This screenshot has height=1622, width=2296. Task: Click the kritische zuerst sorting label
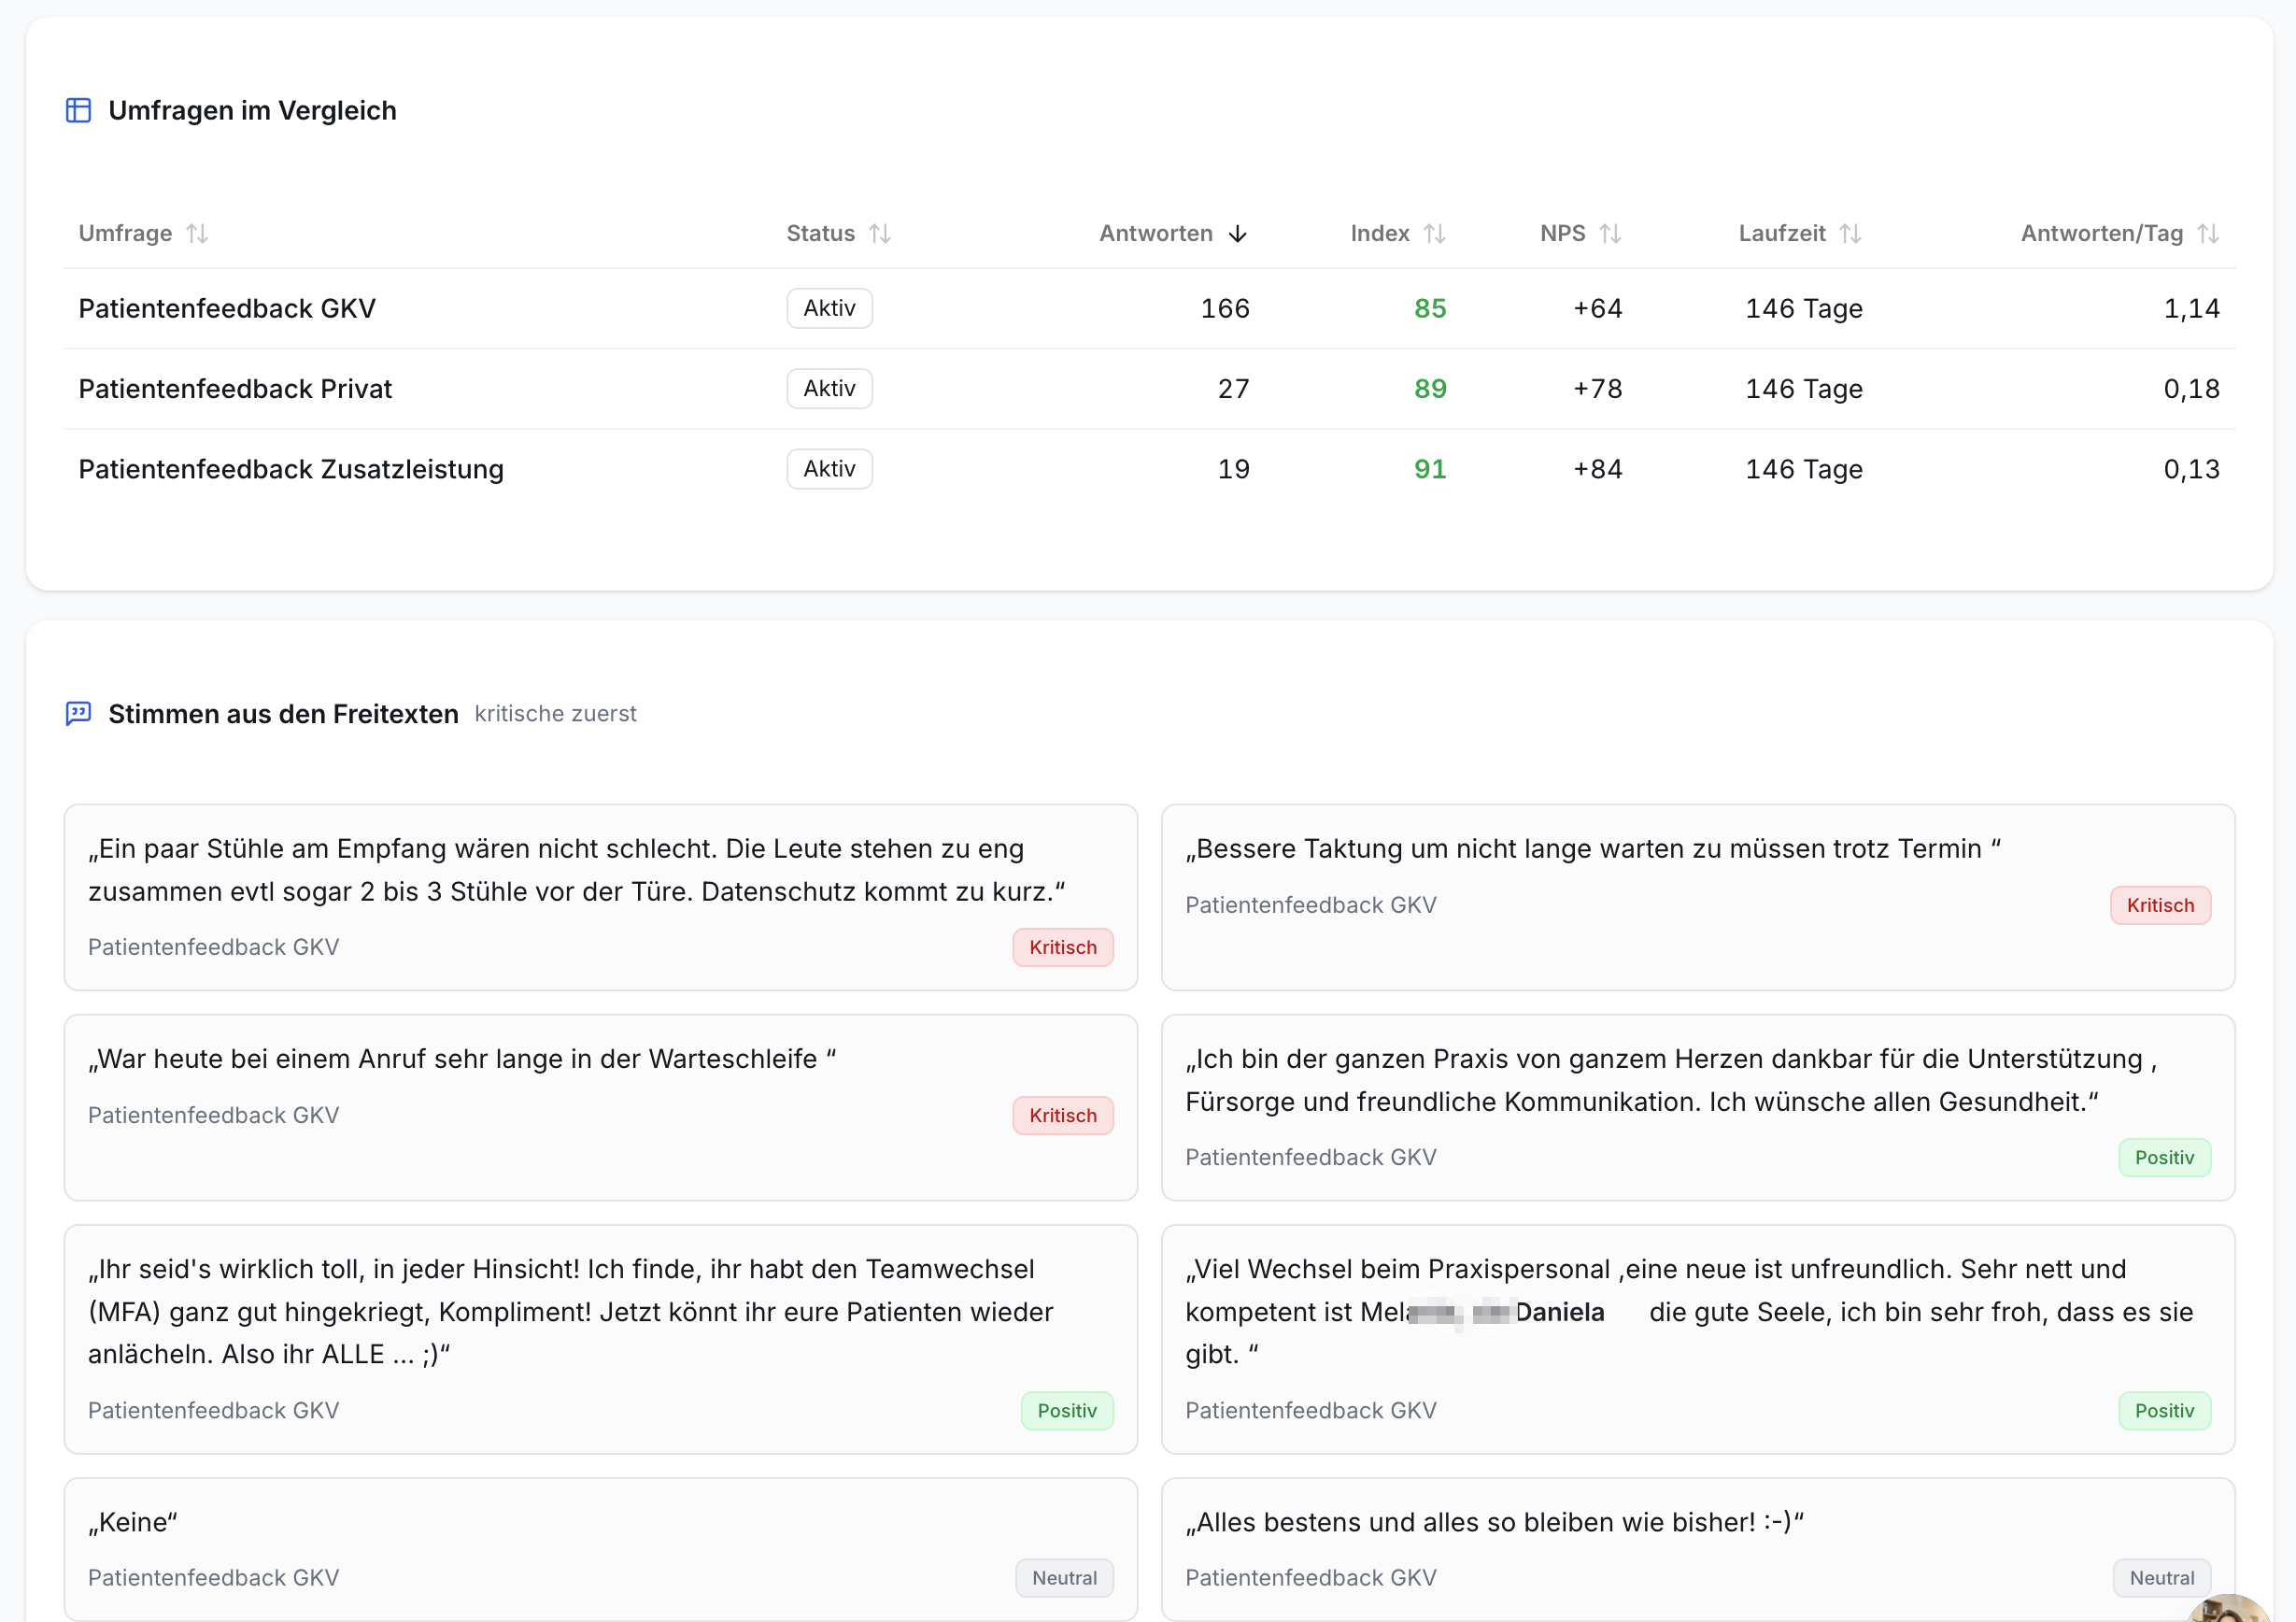555,714
